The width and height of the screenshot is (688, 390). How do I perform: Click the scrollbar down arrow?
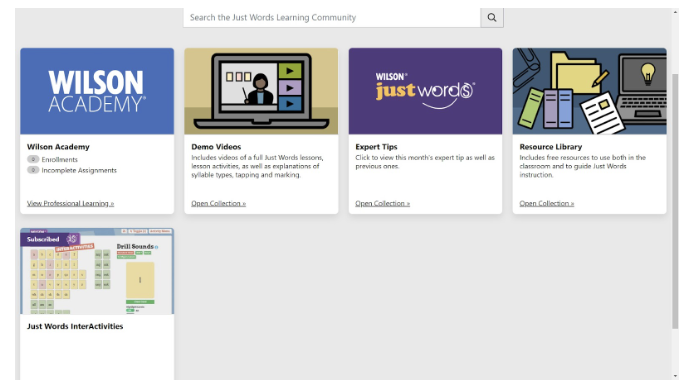click(675, 376)
